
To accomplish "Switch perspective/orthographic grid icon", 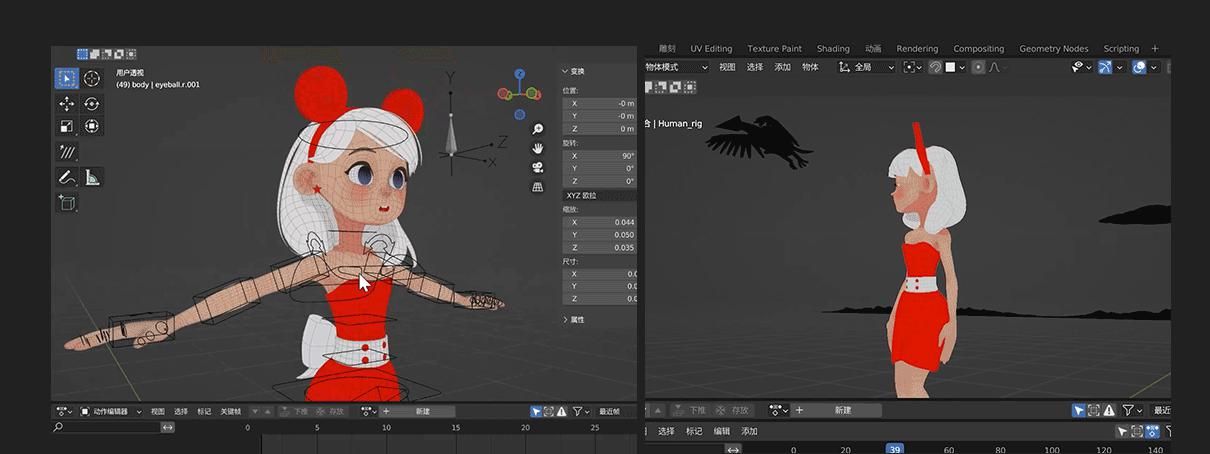I will point(538,186).
